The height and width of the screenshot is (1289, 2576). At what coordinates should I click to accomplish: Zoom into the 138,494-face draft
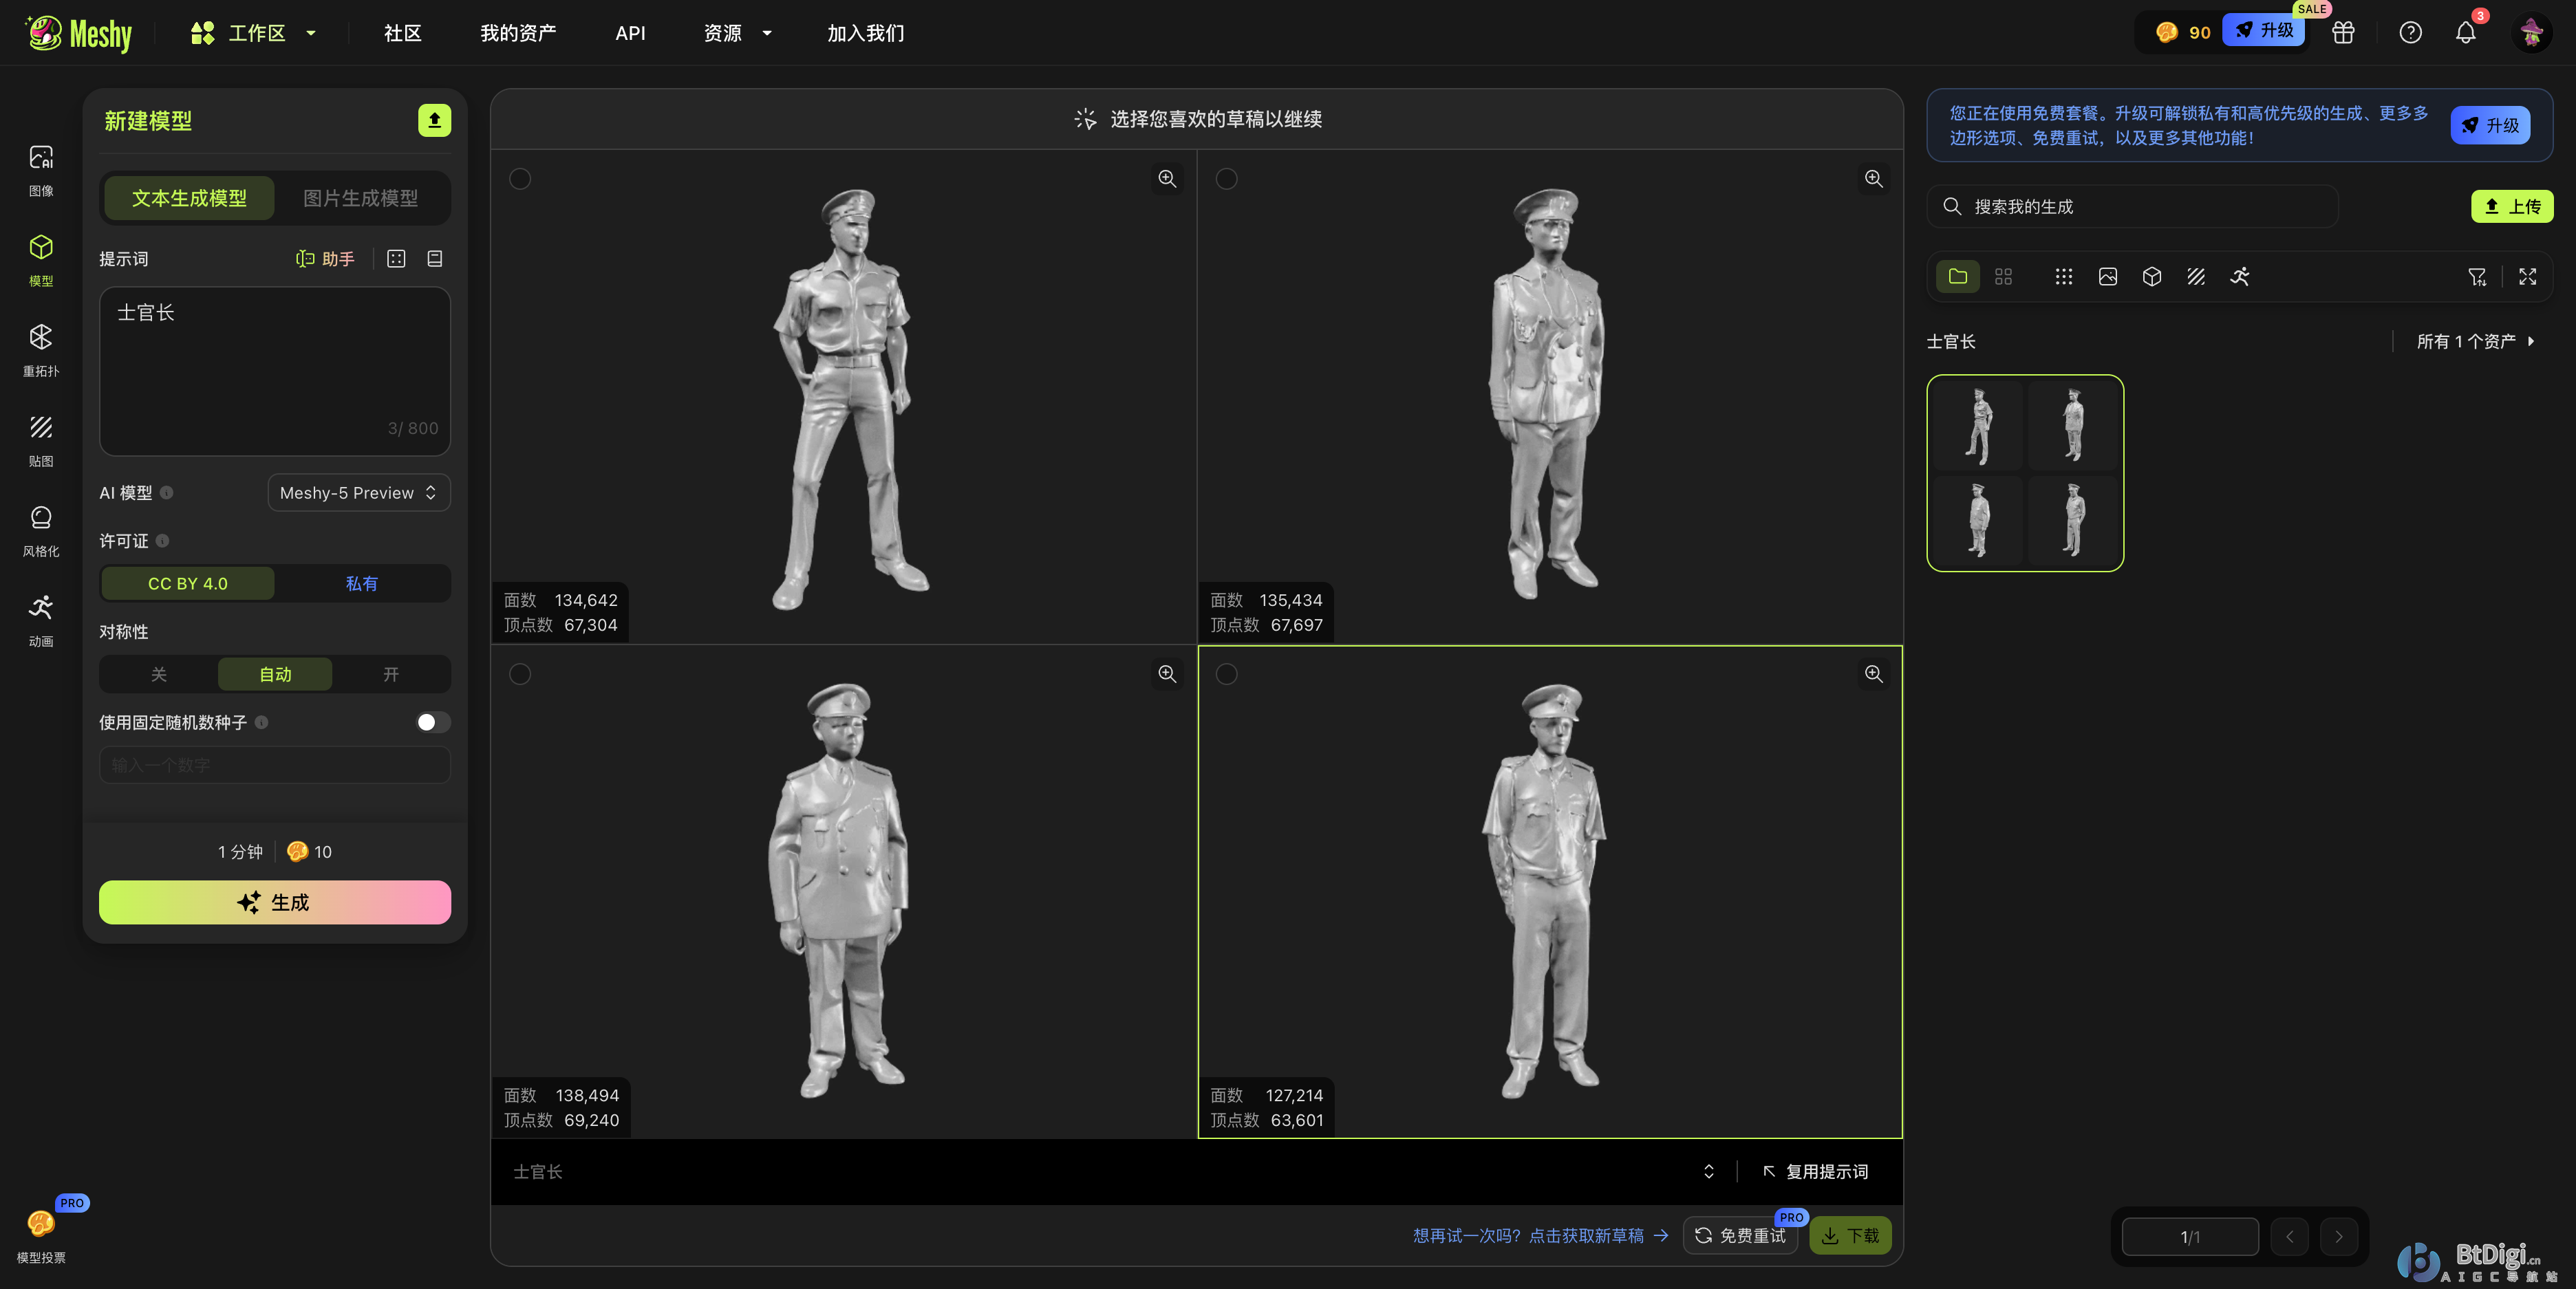pos(1167,674)
